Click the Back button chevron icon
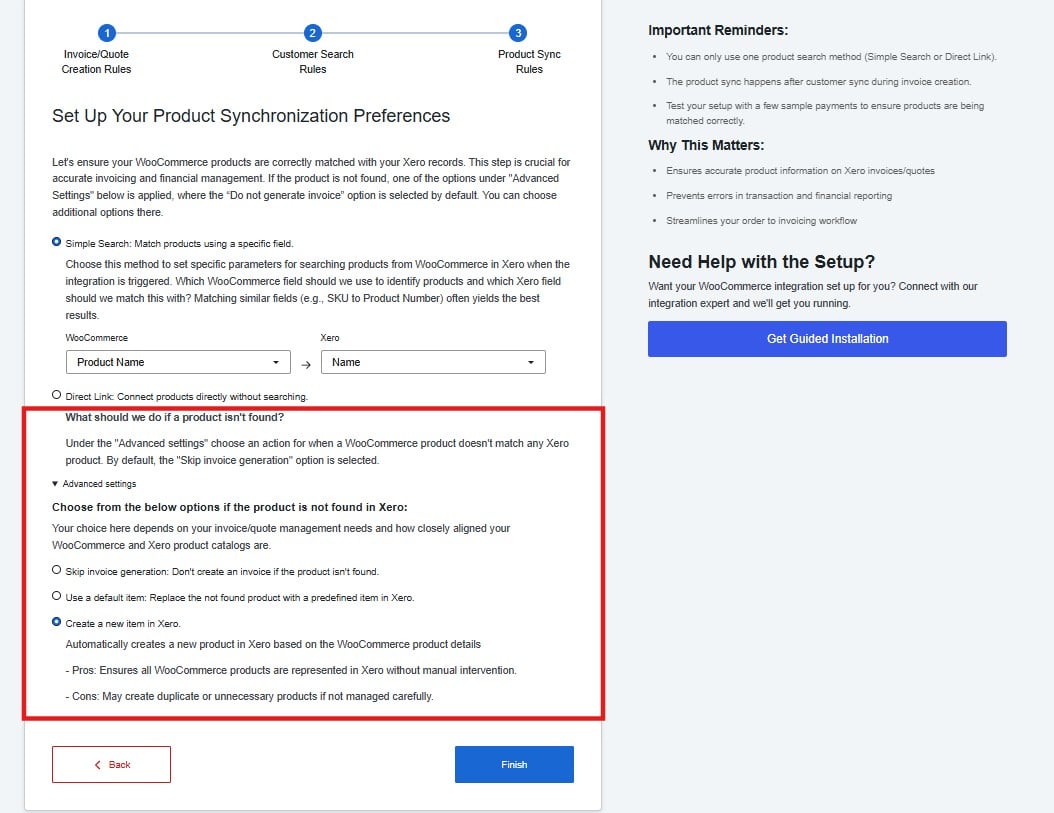This screenshot has width=1054, height=813. (x=97, y=765)
